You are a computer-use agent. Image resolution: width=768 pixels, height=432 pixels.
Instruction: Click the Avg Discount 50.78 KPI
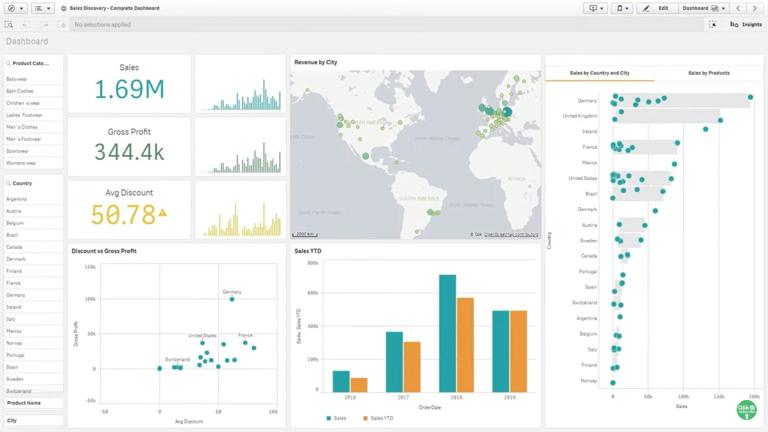129,210
